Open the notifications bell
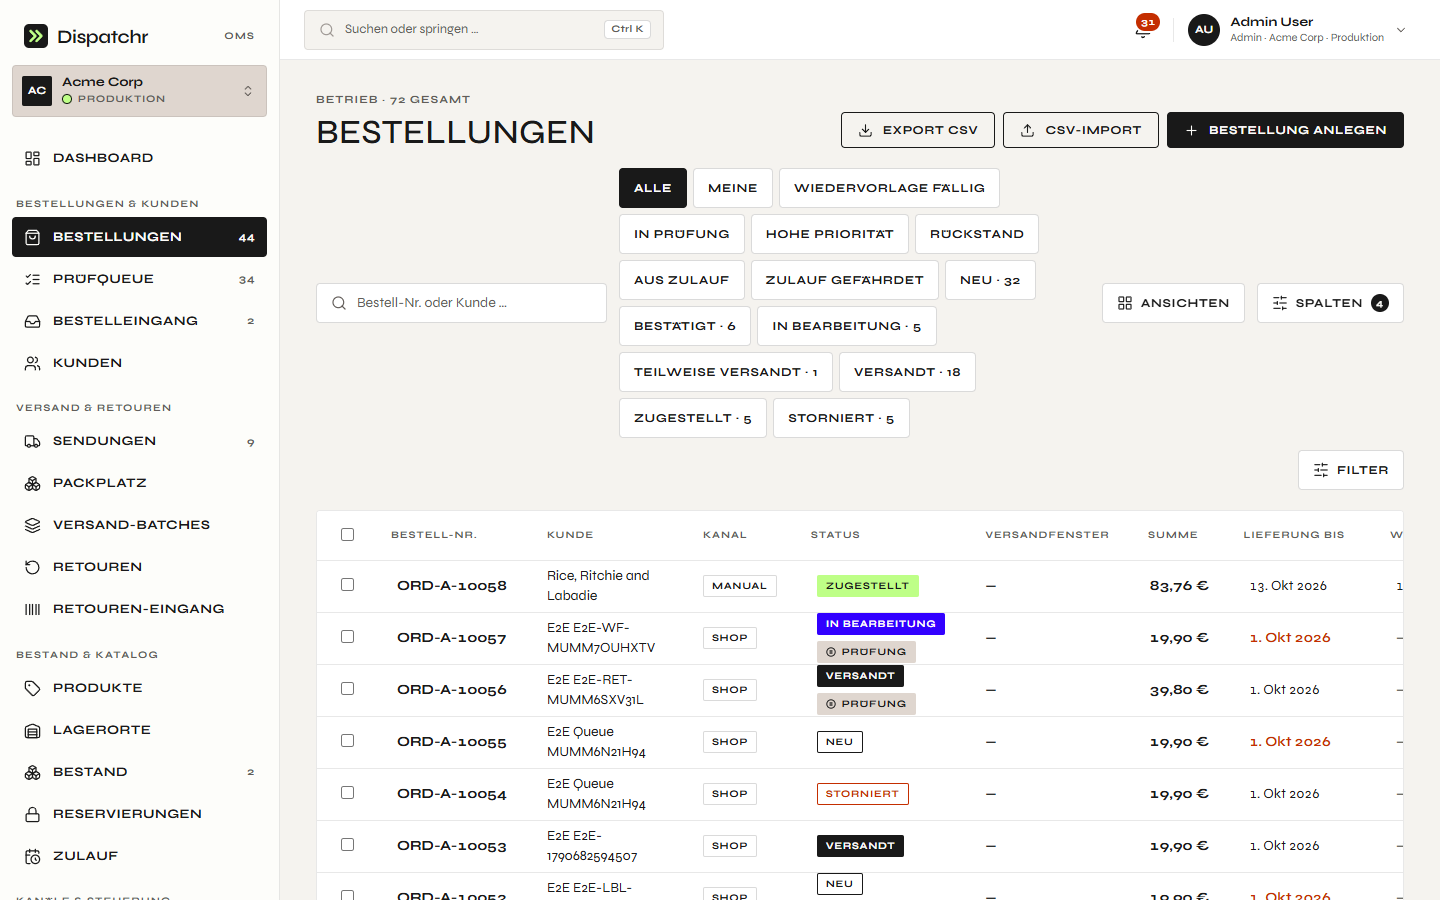The image size is (1440, 900). point(1143,30)
